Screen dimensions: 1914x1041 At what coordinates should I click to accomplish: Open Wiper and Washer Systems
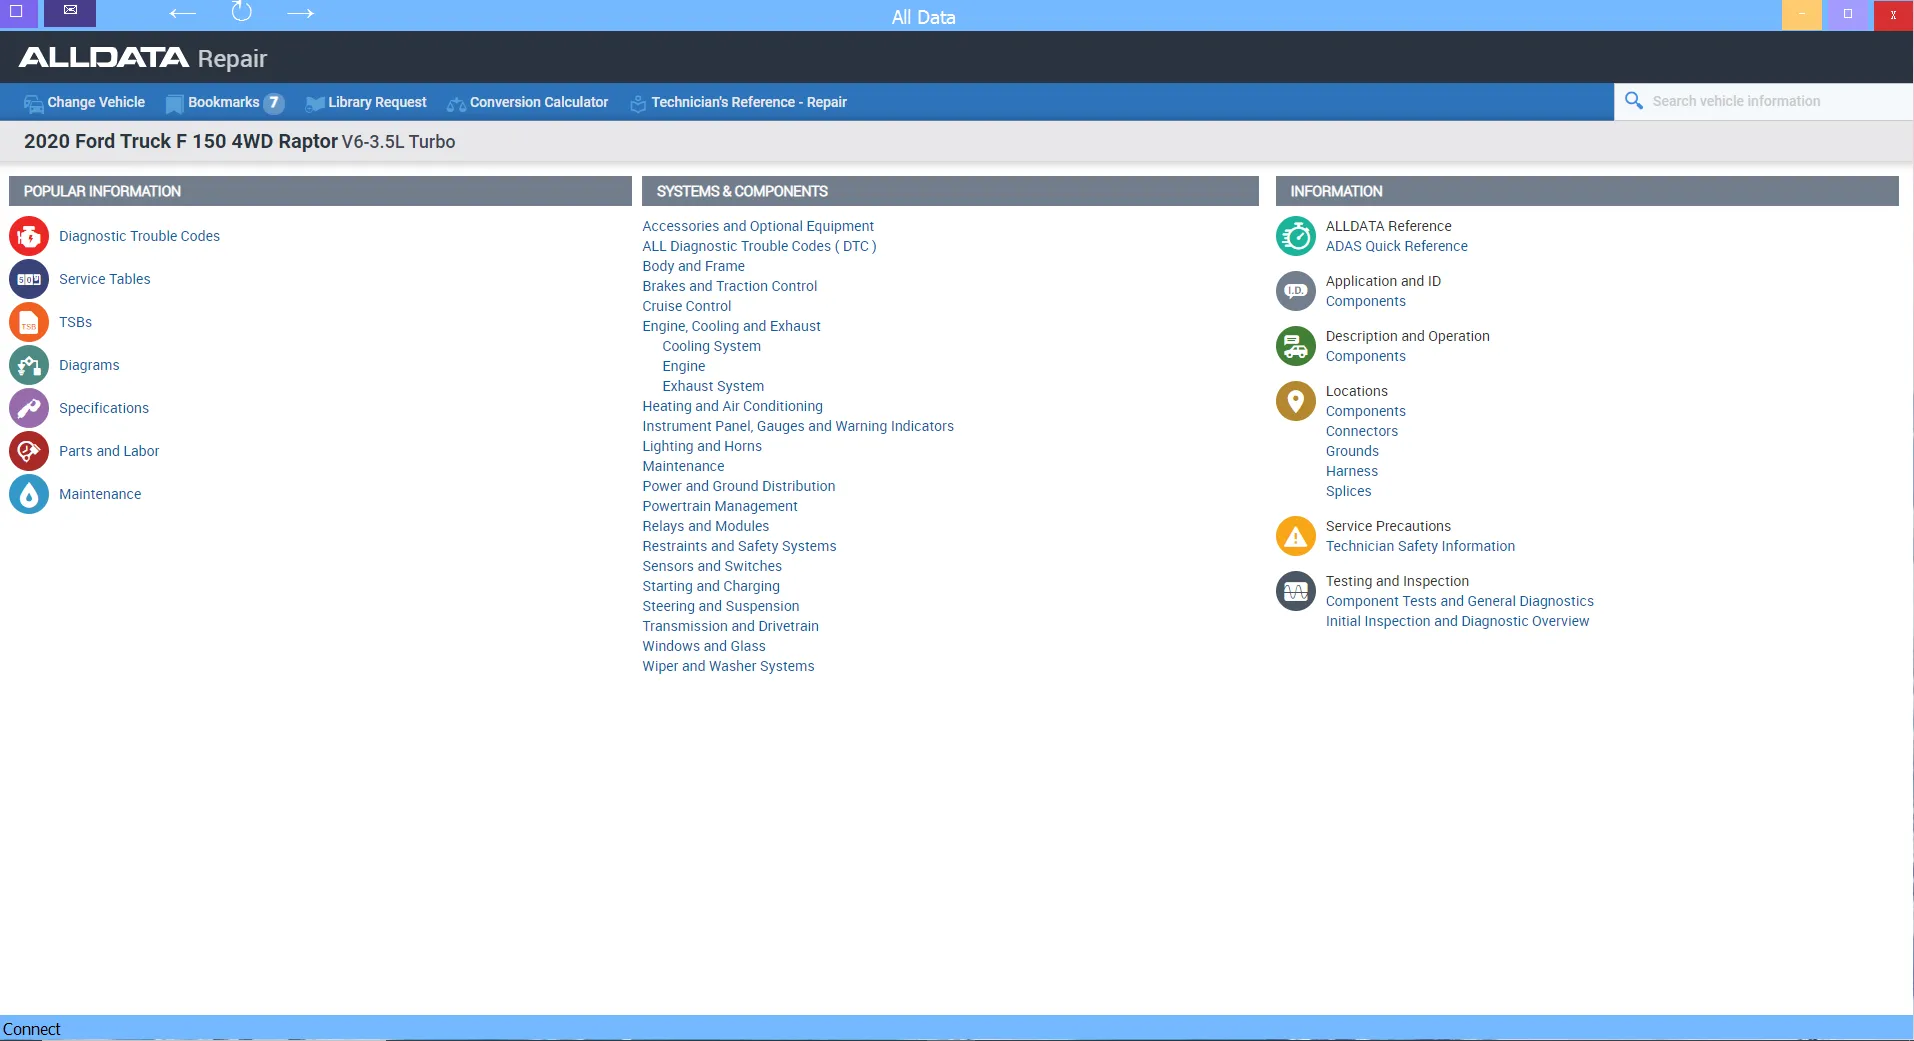728,666
